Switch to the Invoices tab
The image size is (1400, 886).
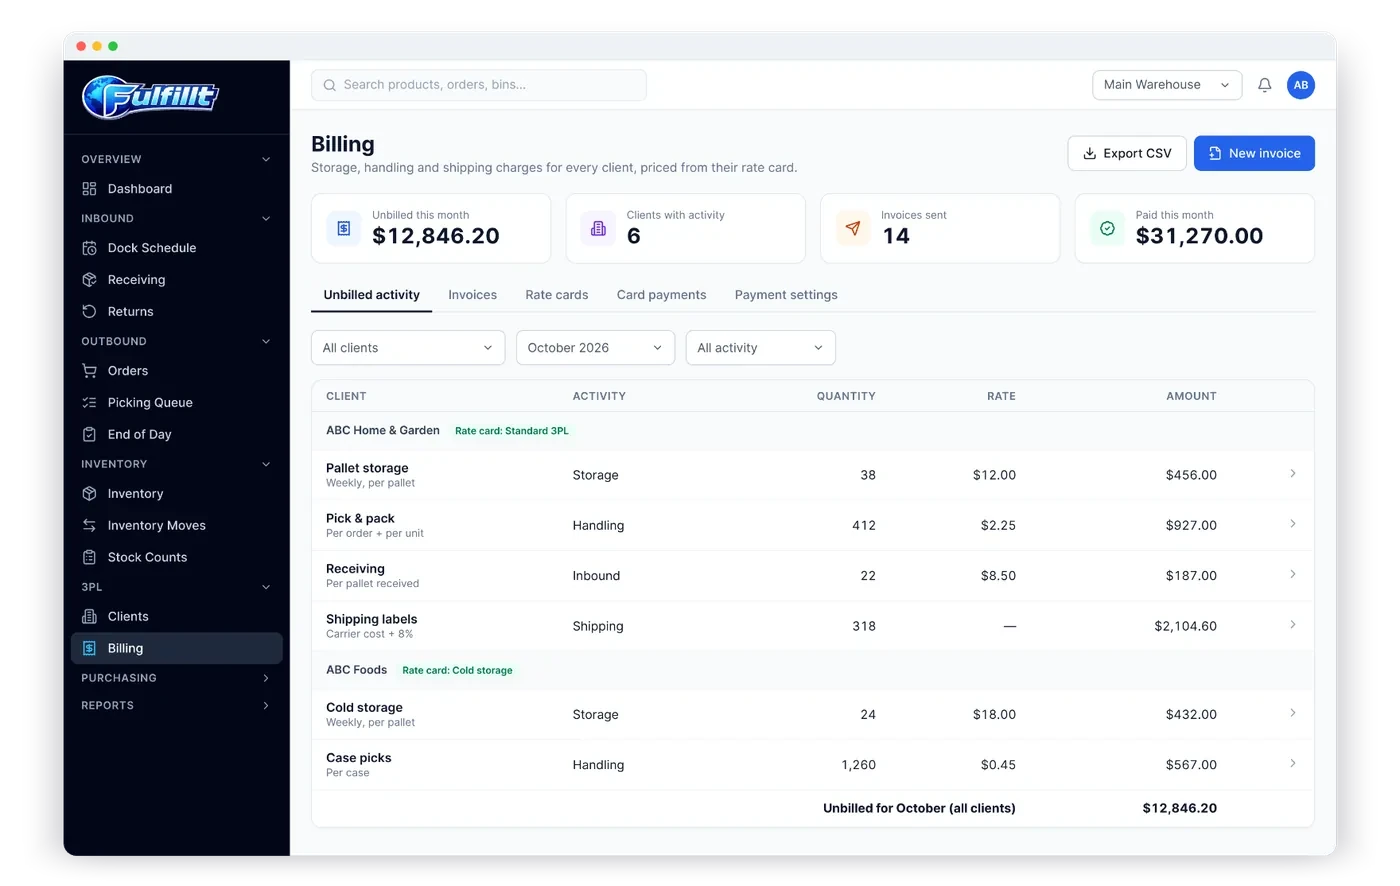472,295
